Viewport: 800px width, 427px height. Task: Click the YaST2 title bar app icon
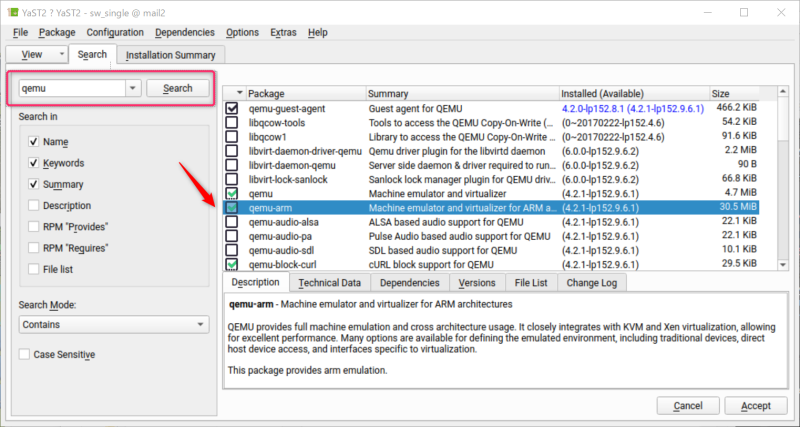pyautogui.click(x=13, y=13)
